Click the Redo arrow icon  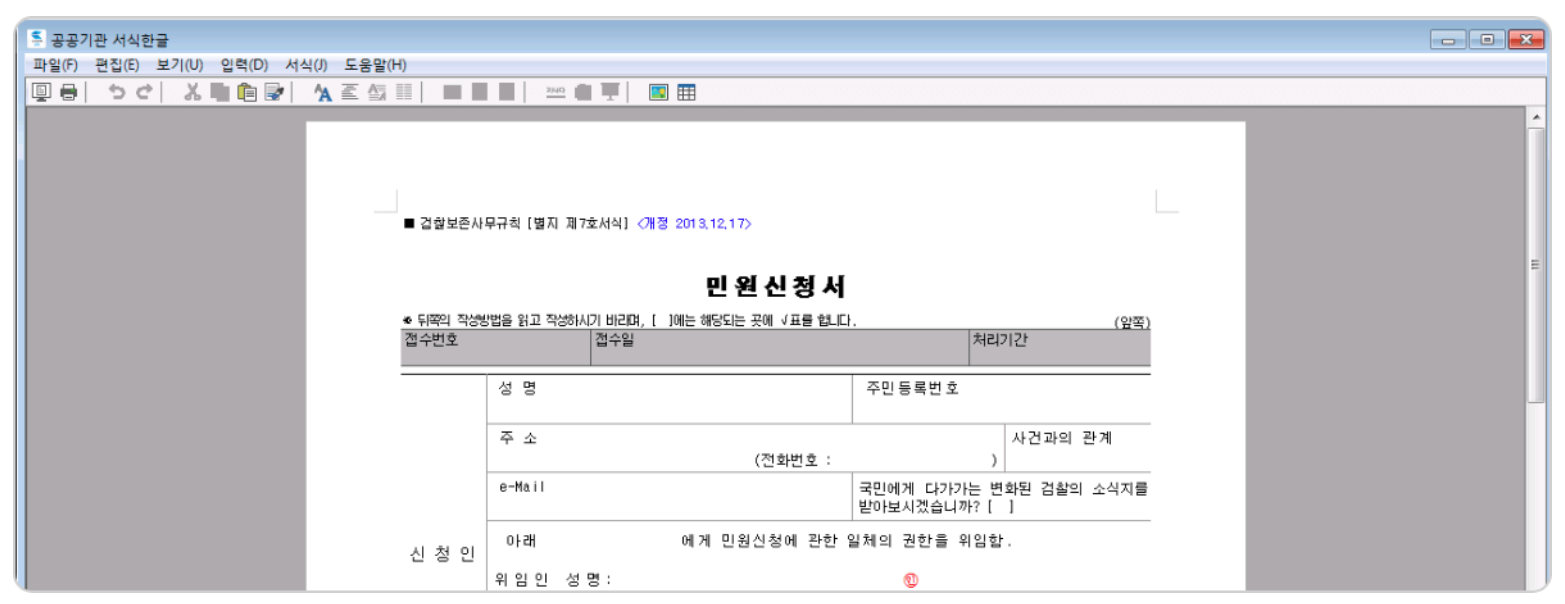coord(144,92)
